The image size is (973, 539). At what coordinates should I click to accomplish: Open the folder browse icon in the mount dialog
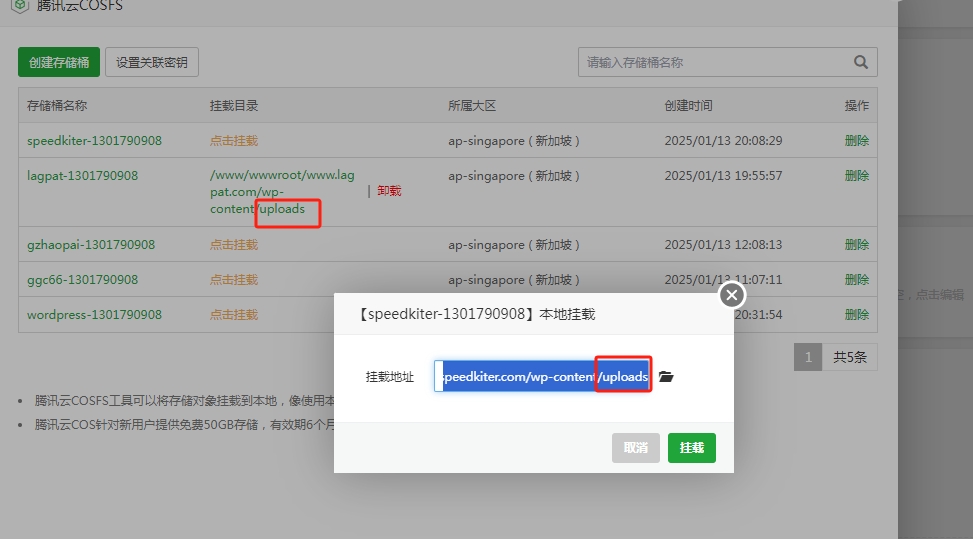[x=666, y=376]
